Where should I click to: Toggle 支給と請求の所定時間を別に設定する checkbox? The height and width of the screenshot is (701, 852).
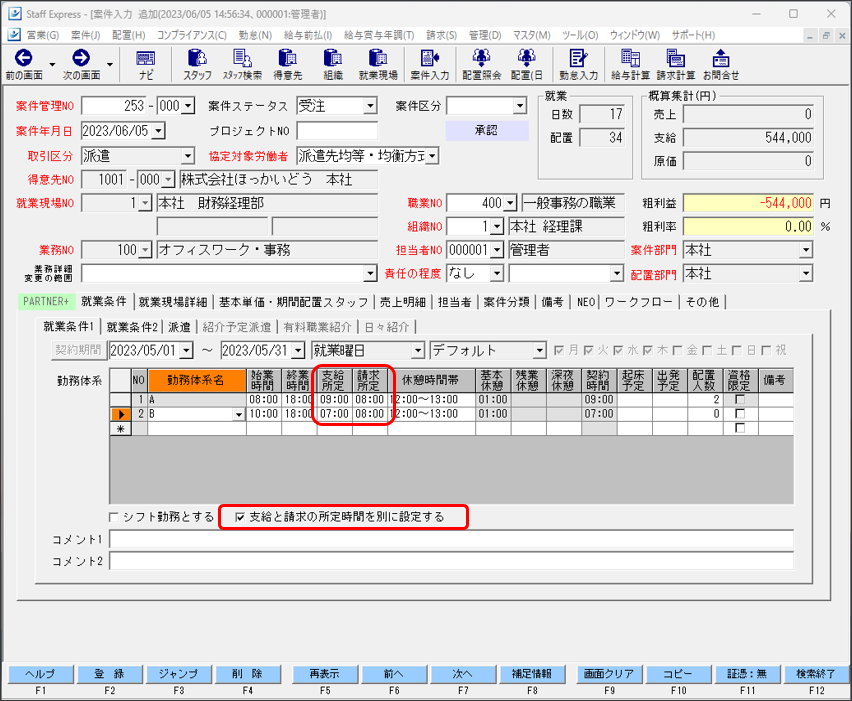(x=238, y=517)
